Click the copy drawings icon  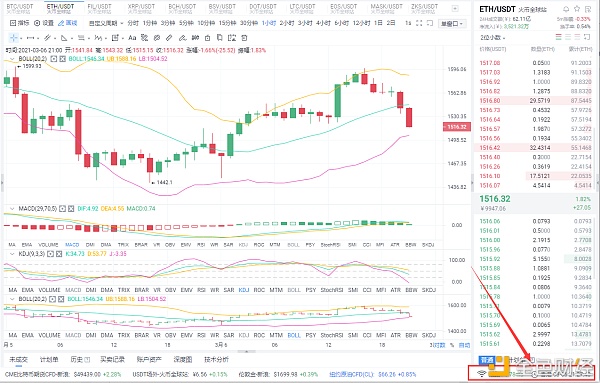(x=220, y=38)
